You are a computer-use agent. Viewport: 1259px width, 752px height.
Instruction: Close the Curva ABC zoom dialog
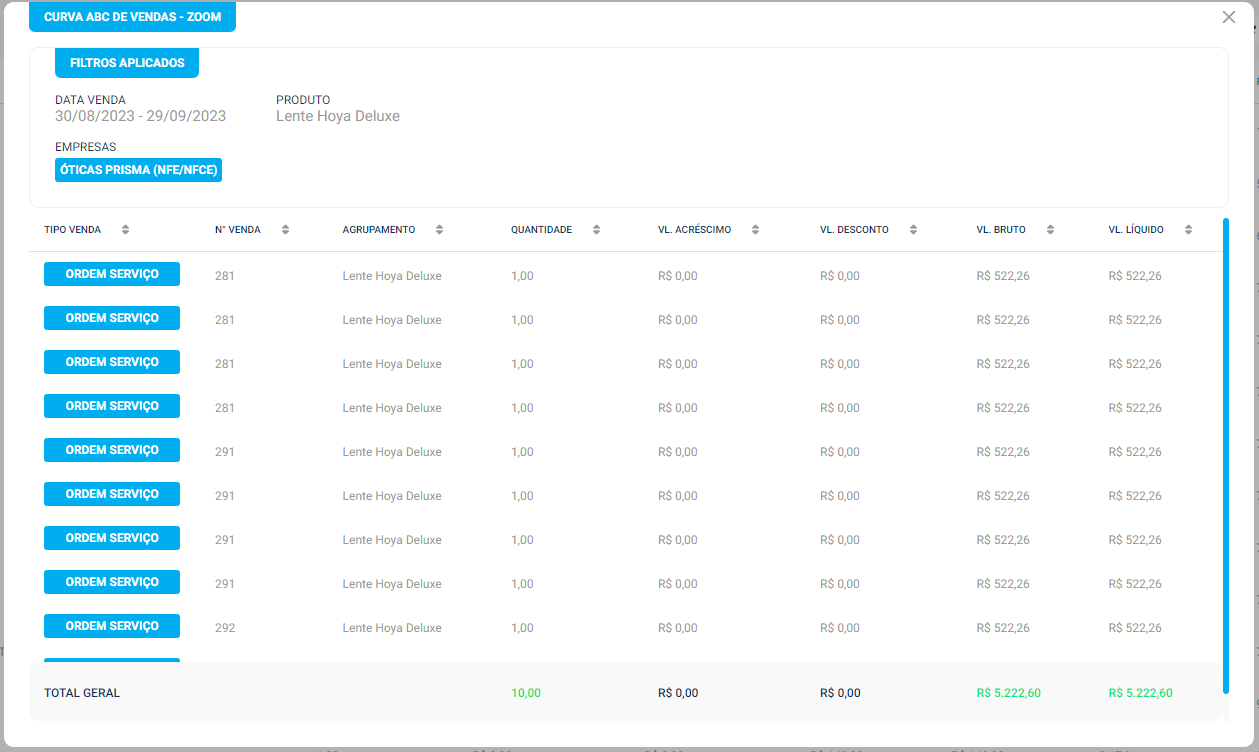(x=1229, y=17)
